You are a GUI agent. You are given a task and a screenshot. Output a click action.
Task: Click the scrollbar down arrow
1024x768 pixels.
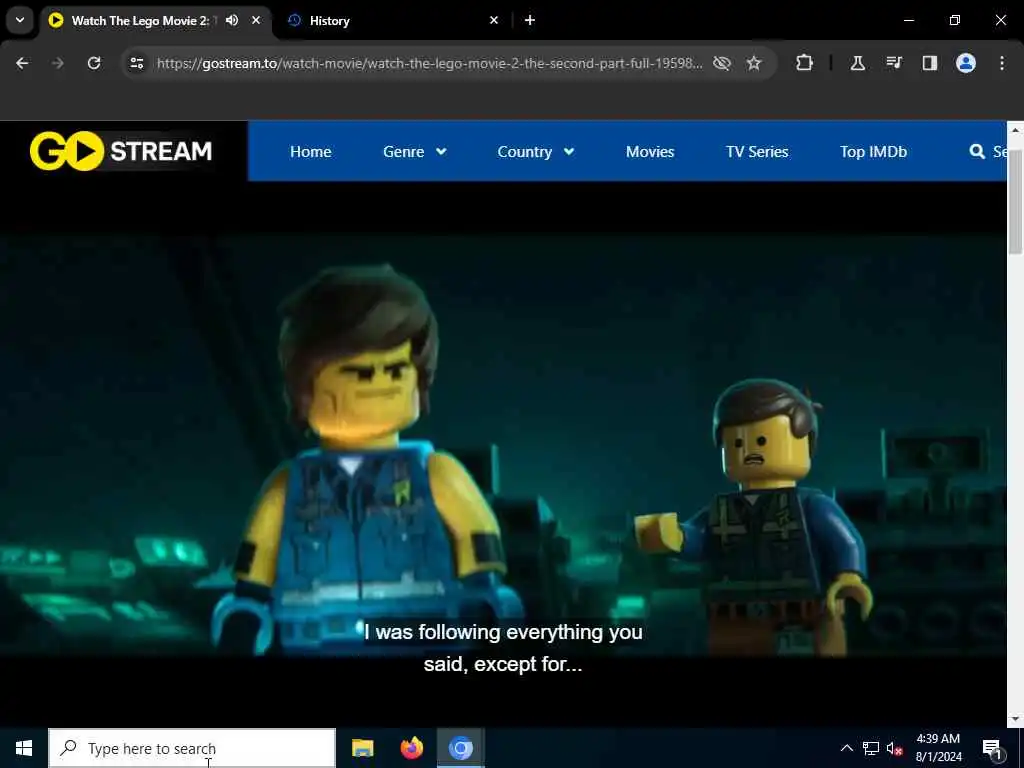point(1015,718)
